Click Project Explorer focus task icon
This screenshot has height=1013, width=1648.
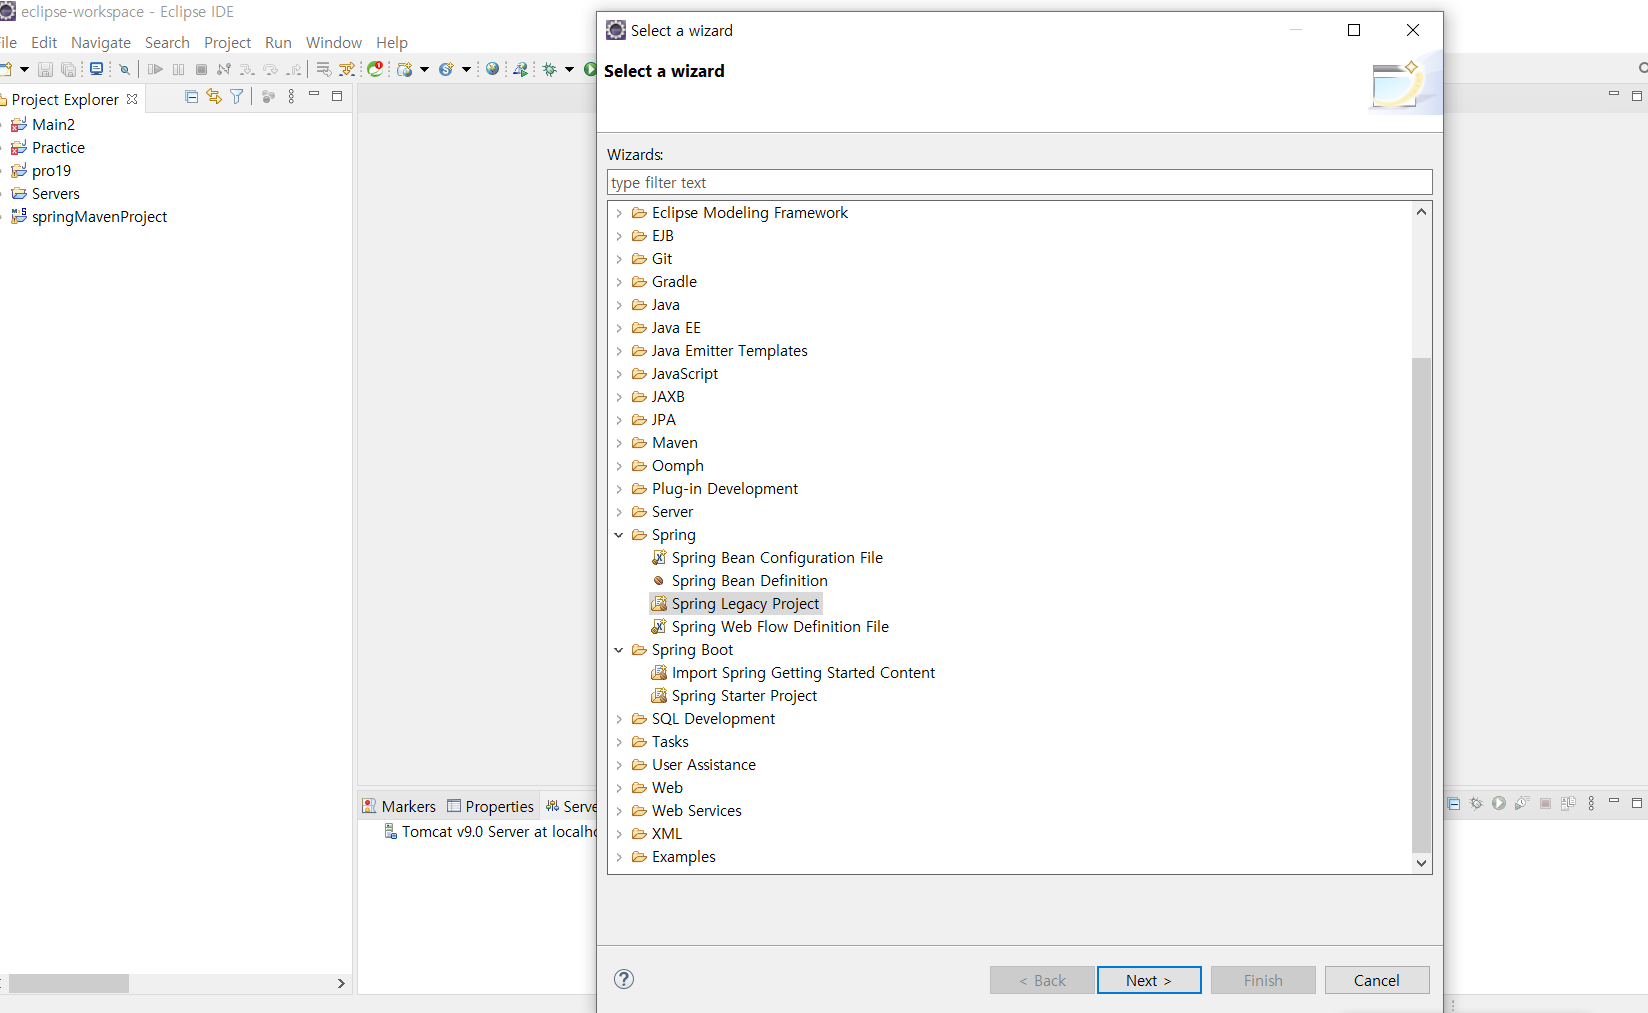(268, 96)
